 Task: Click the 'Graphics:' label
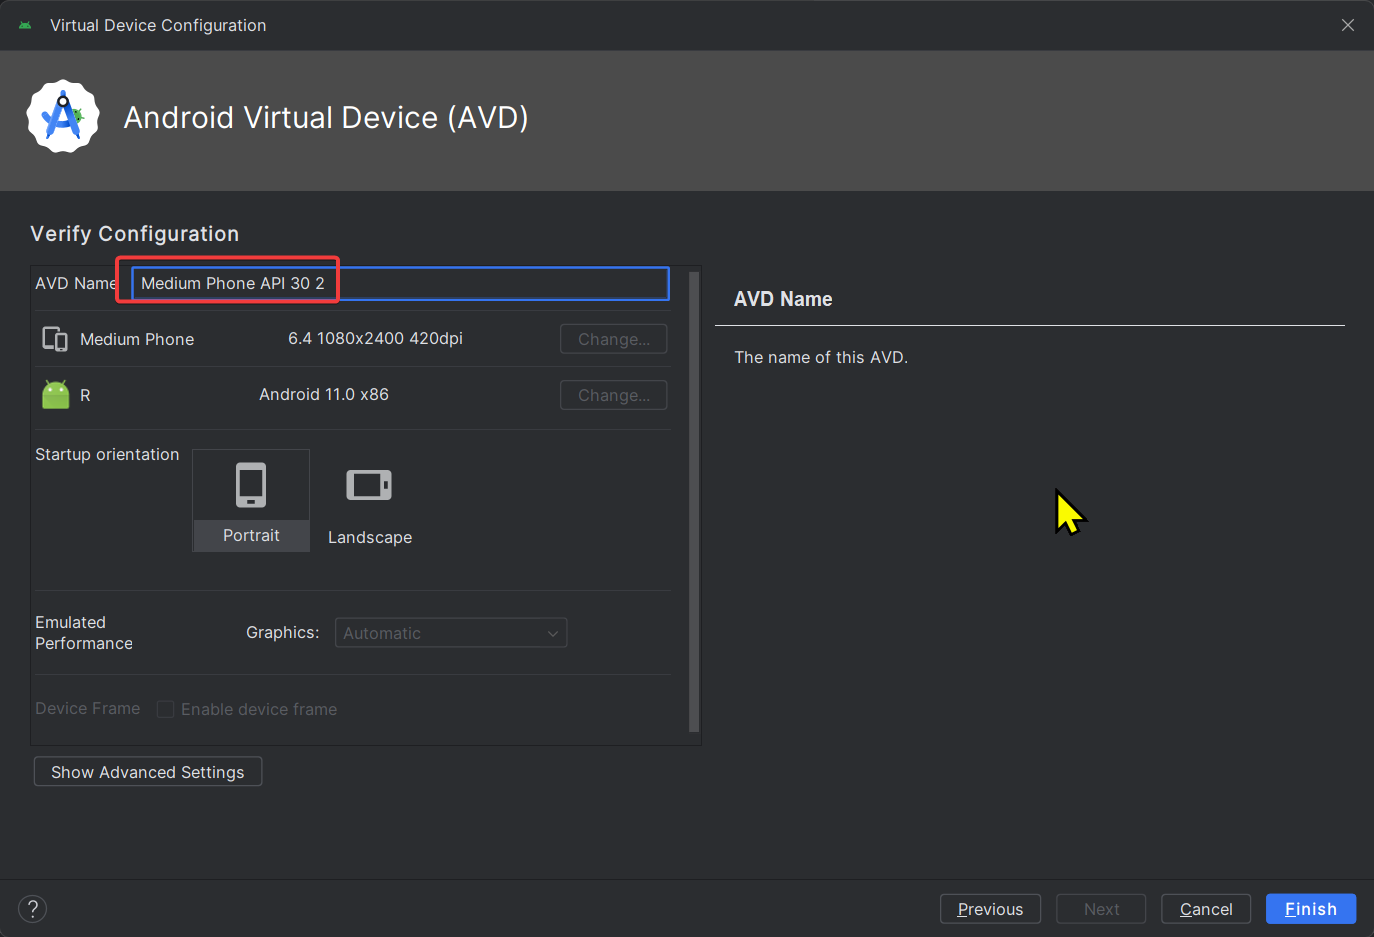283,632
